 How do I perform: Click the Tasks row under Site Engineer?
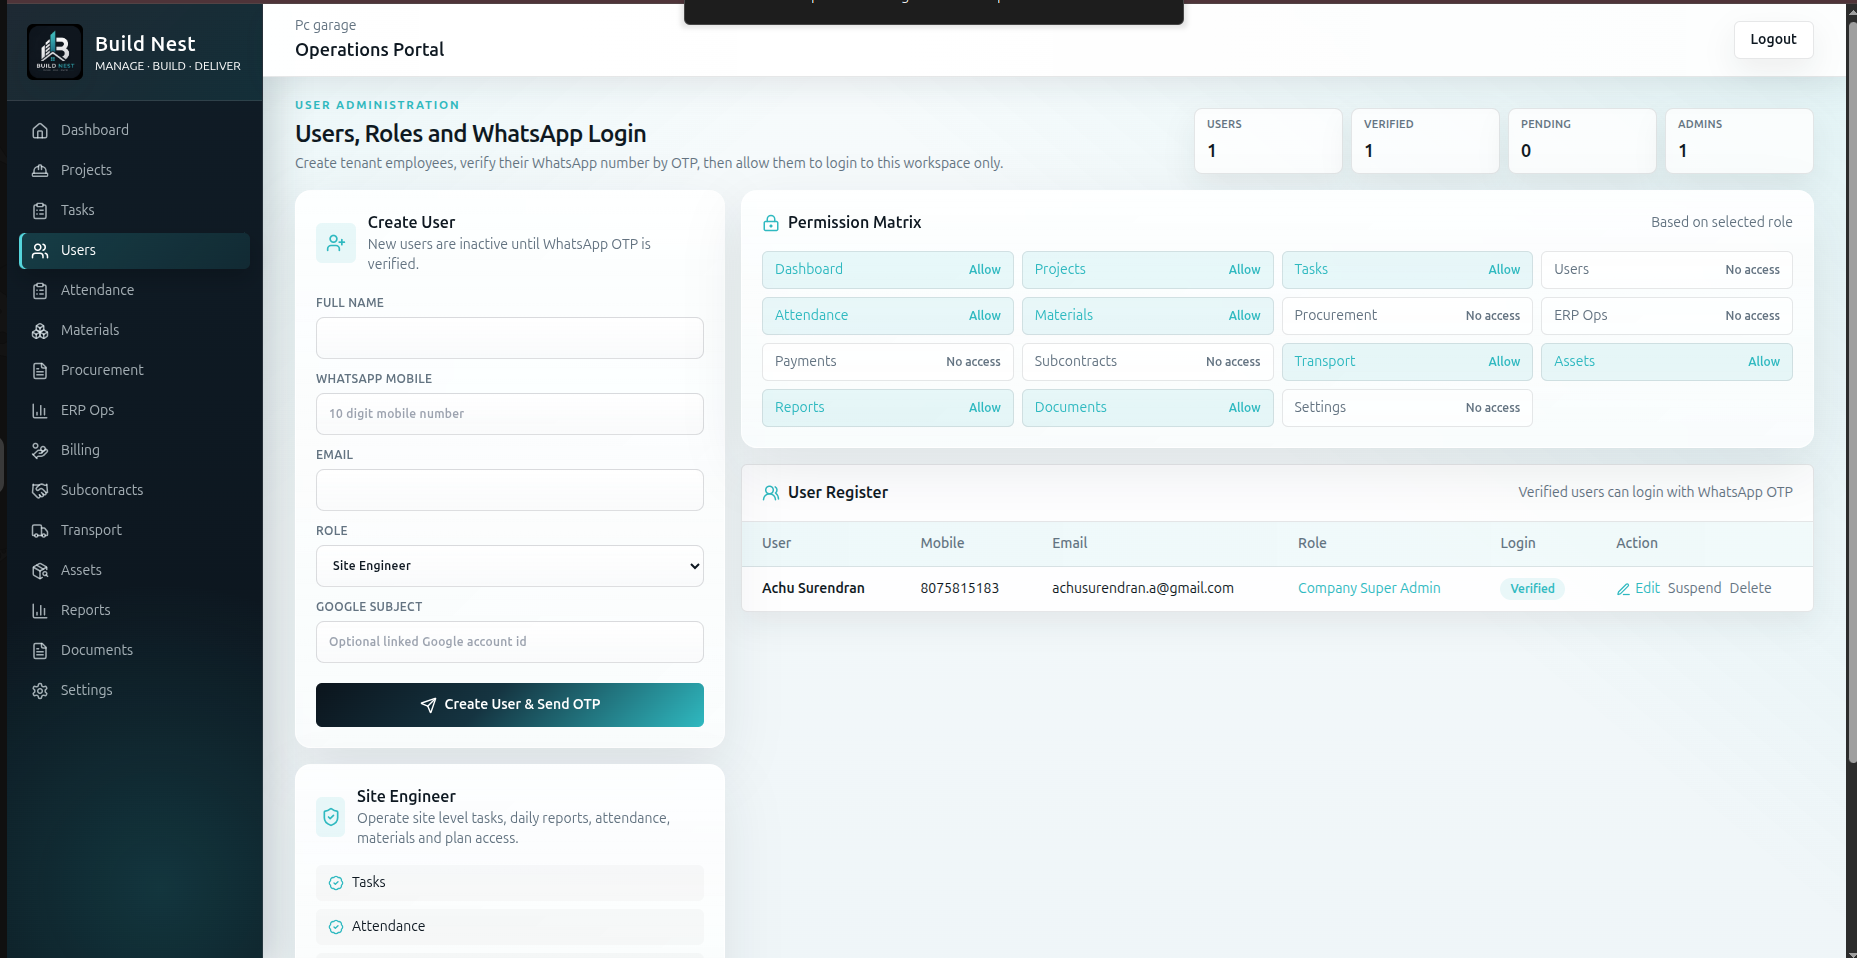point(510,883)
